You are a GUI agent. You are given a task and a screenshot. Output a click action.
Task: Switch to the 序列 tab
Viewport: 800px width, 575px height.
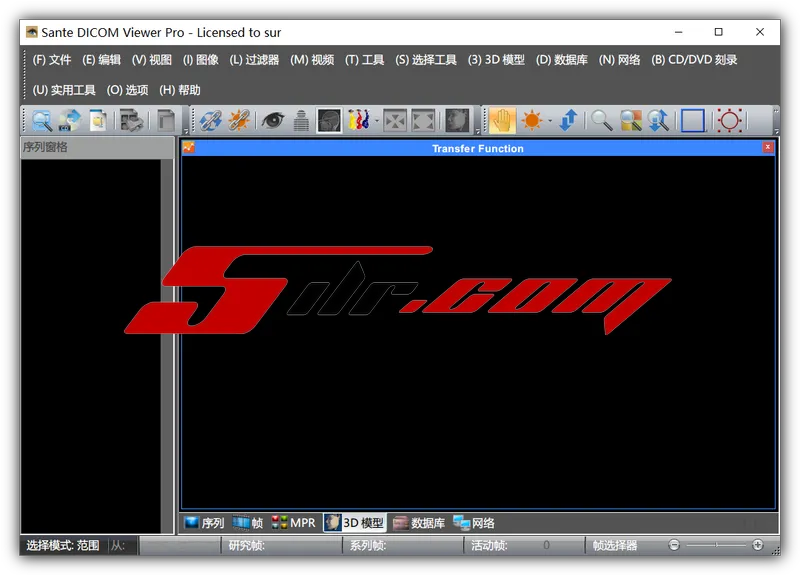click(x=204, y=522)
